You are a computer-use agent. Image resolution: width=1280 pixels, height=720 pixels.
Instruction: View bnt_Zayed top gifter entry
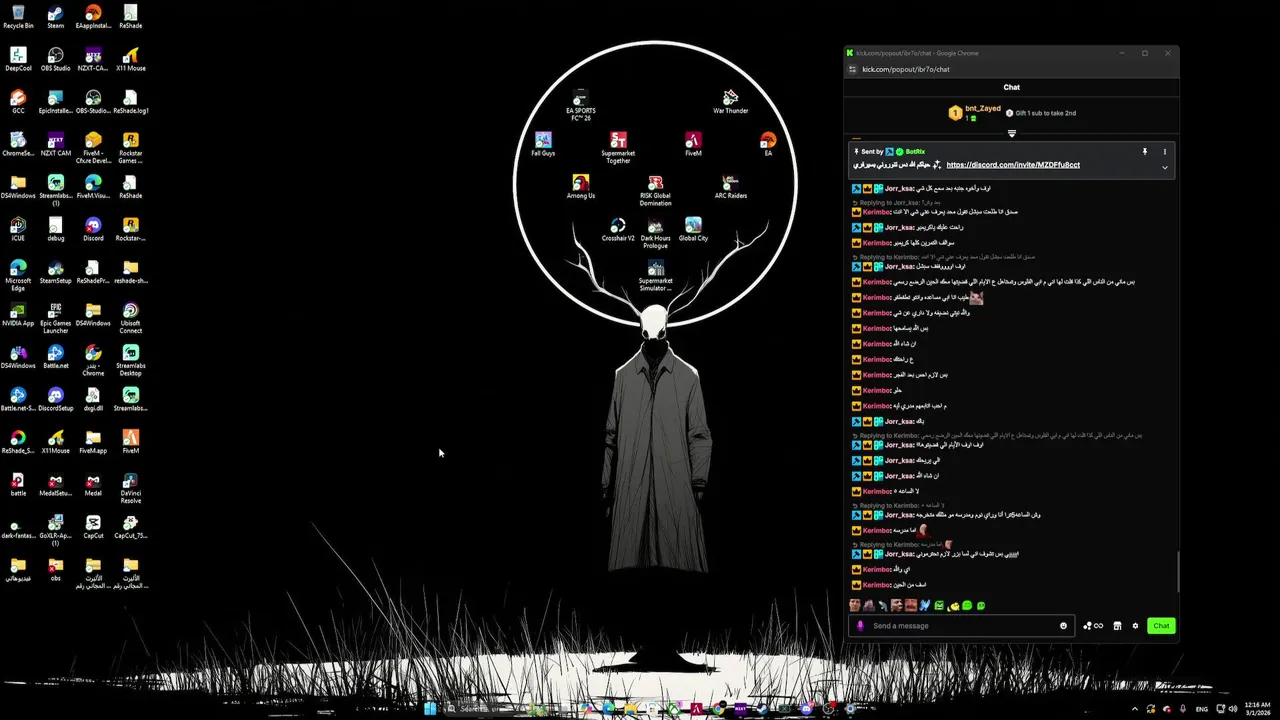pos(974,113)
